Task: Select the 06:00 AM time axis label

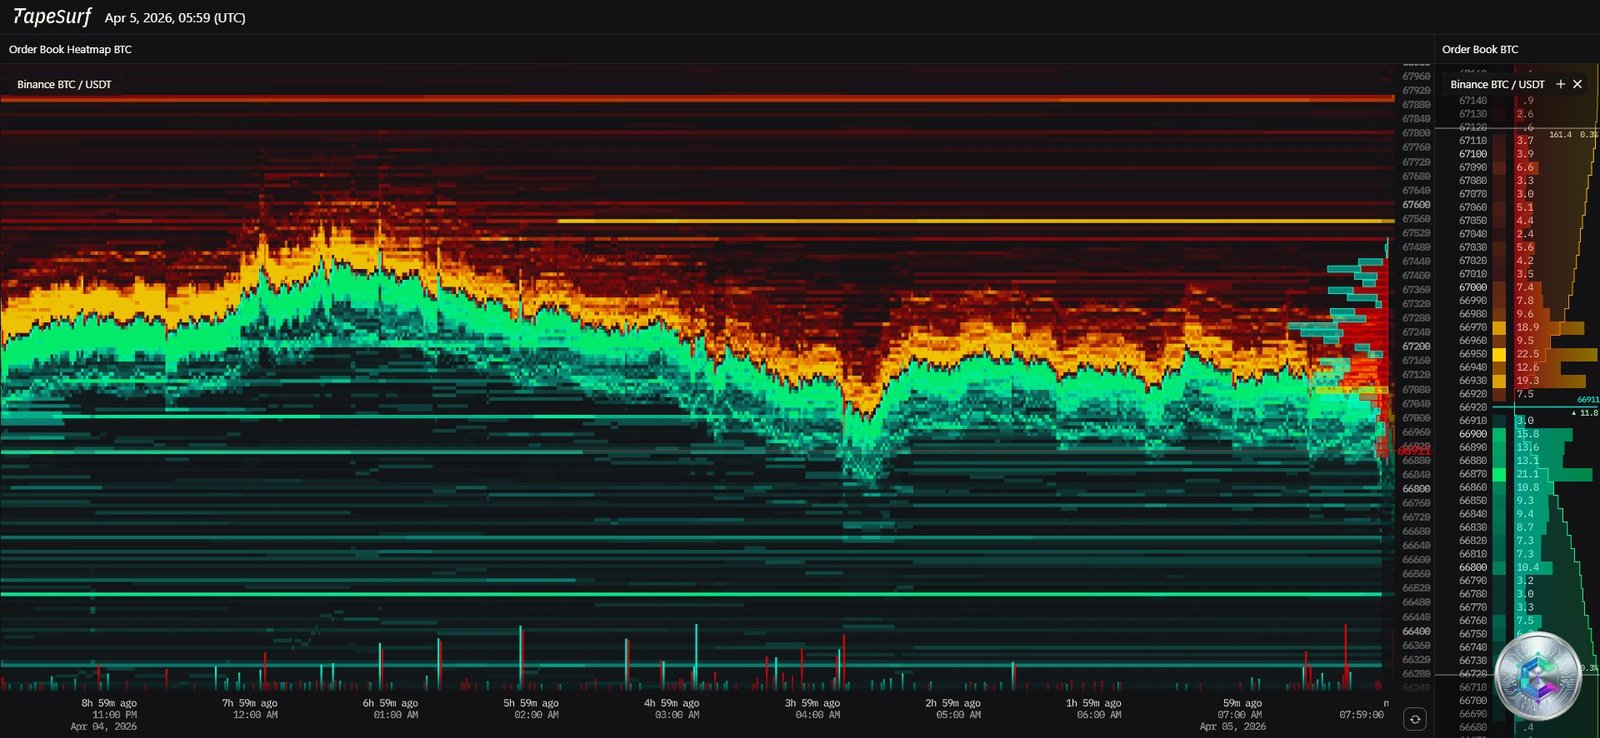Action: [x=1098, y=715]
